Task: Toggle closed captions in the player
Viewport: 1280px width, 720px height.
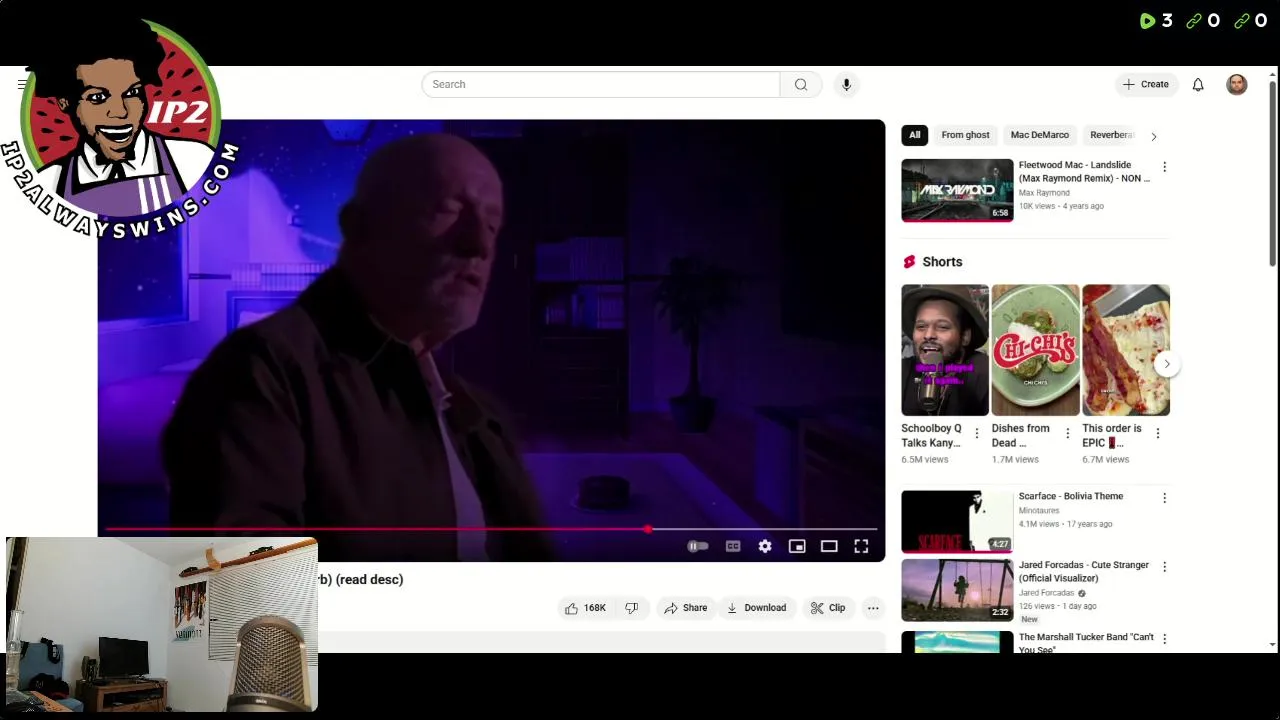Action: click(733, 546)
